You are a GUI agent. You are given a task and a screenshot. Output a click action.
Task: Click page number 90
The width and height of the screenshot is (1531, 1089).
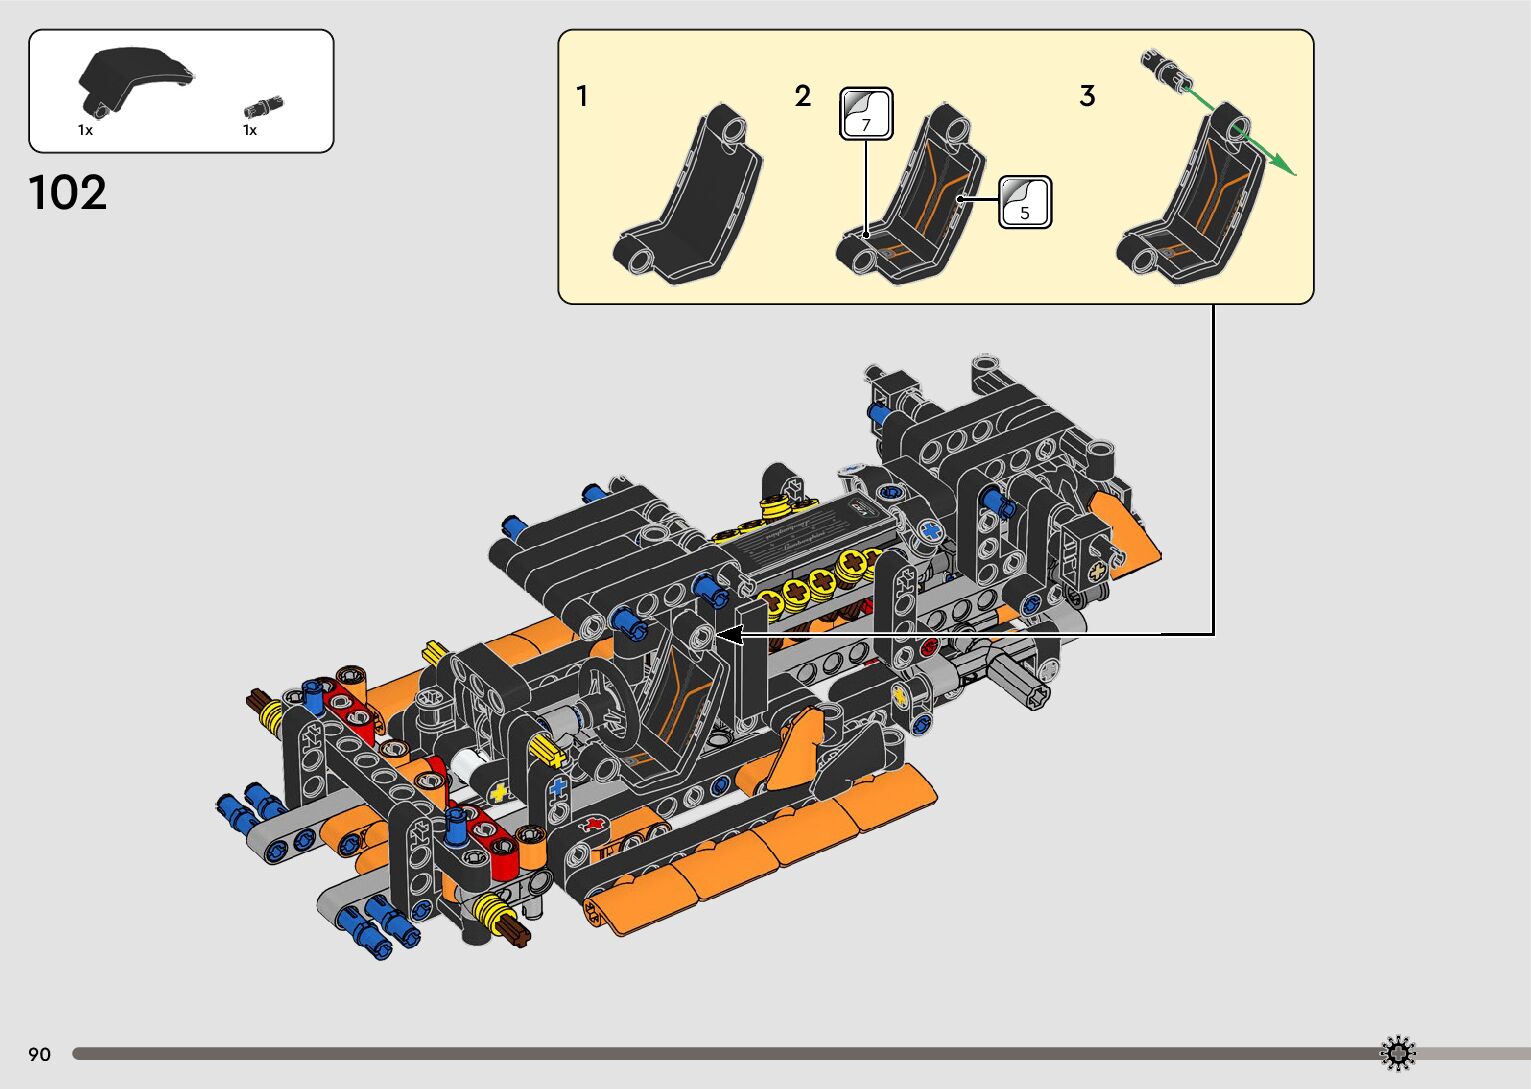coord(39,1054)
